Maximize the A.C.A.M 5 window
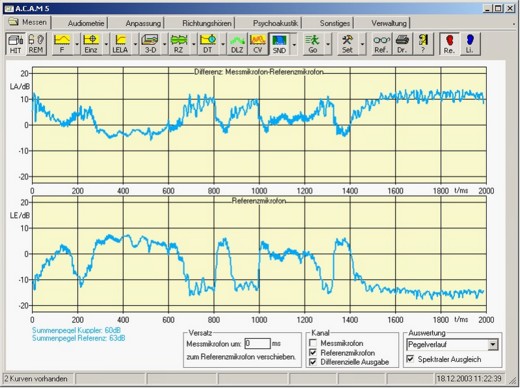The width and height of the screenshot is (520, 388). (498, 8)
